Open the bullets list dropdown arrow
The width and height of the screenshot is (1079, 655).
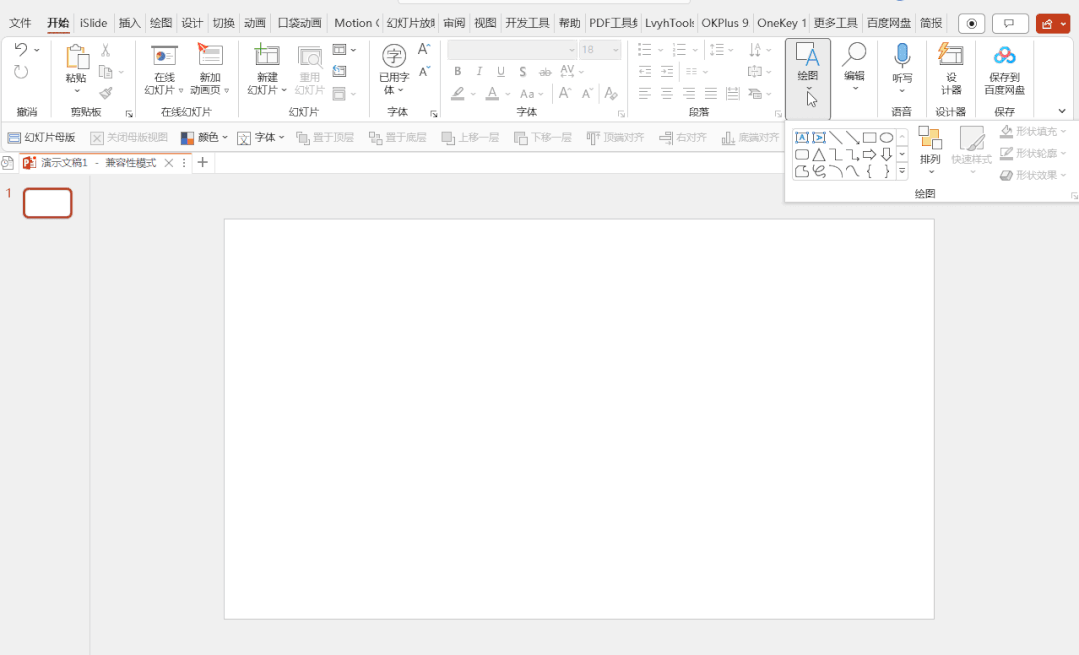[661, 50]
